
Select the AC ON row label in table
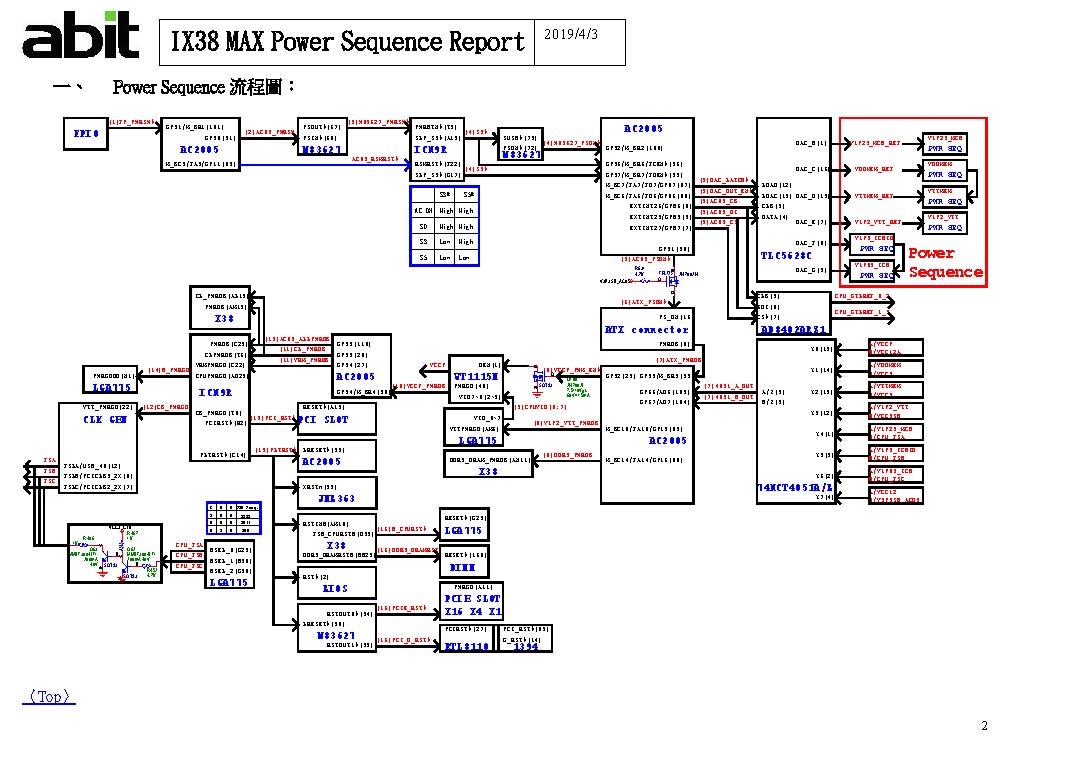(423, 211)
